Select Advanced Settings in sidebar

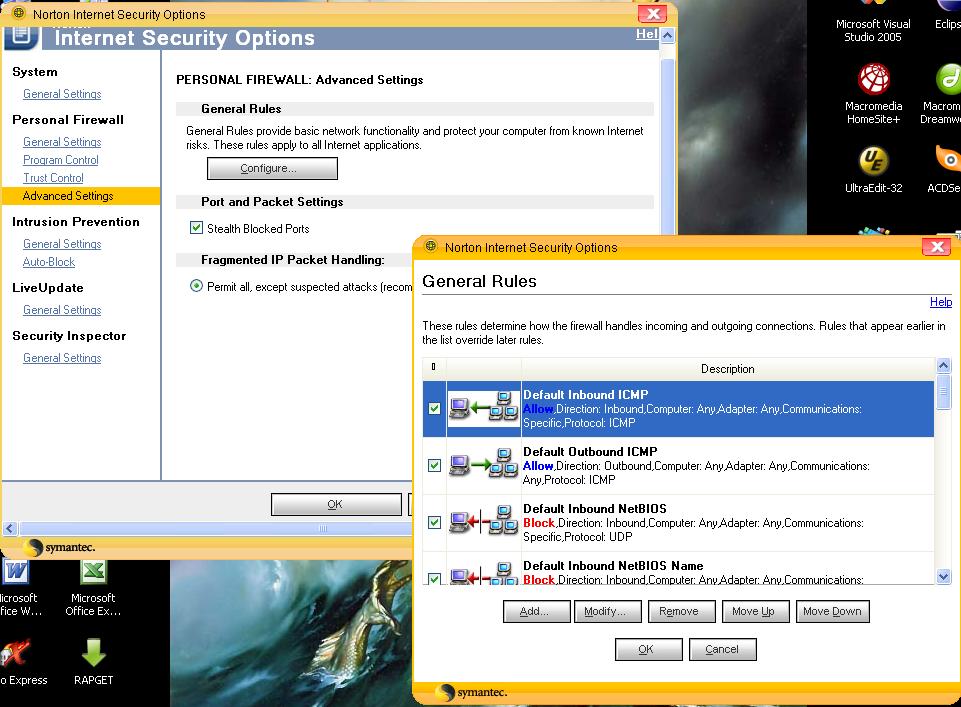pos(81,195)
